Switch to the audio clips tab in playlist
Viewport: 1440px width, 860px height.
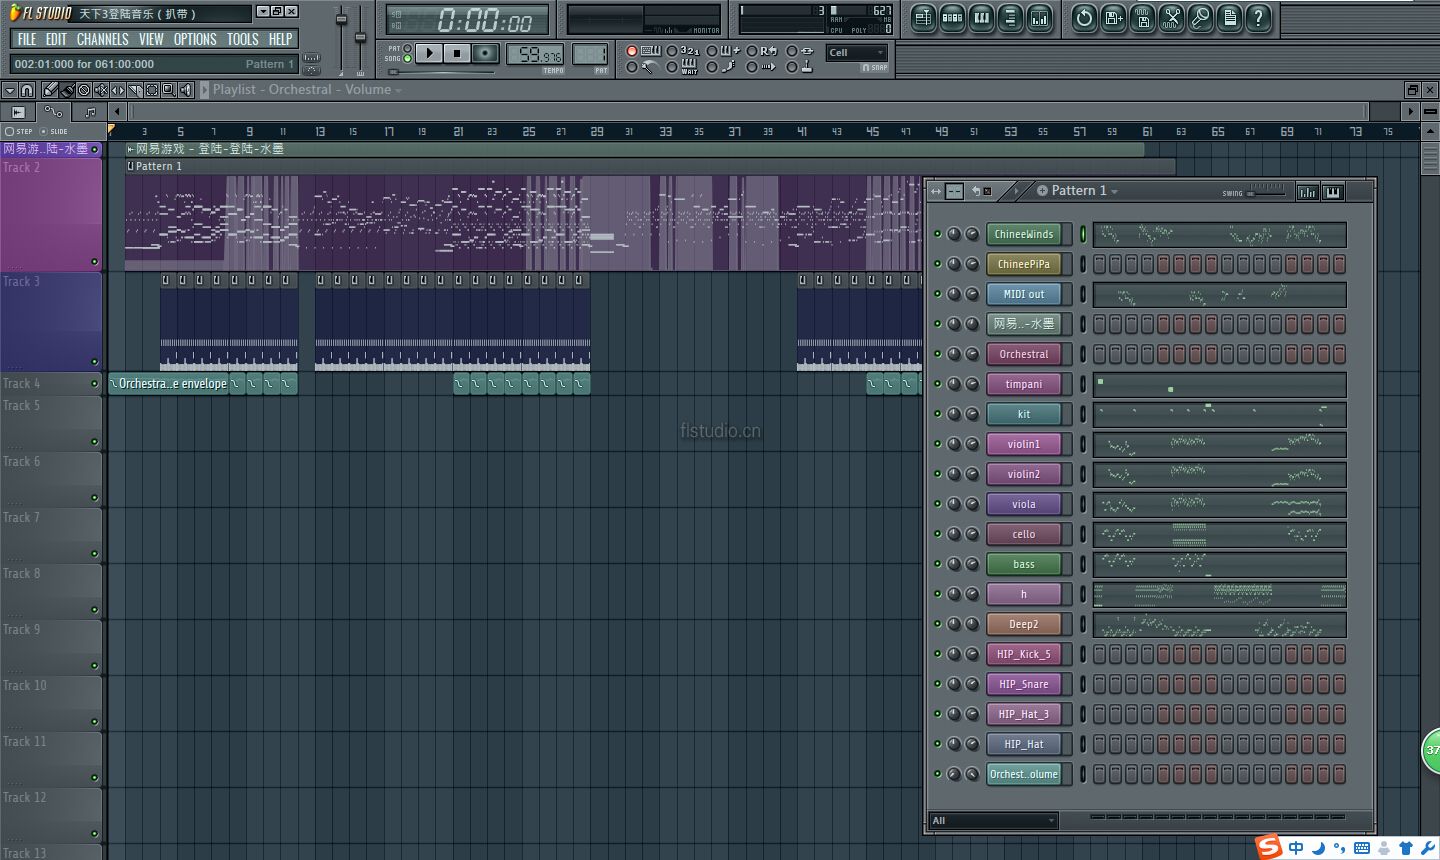[x=18, y=112]
